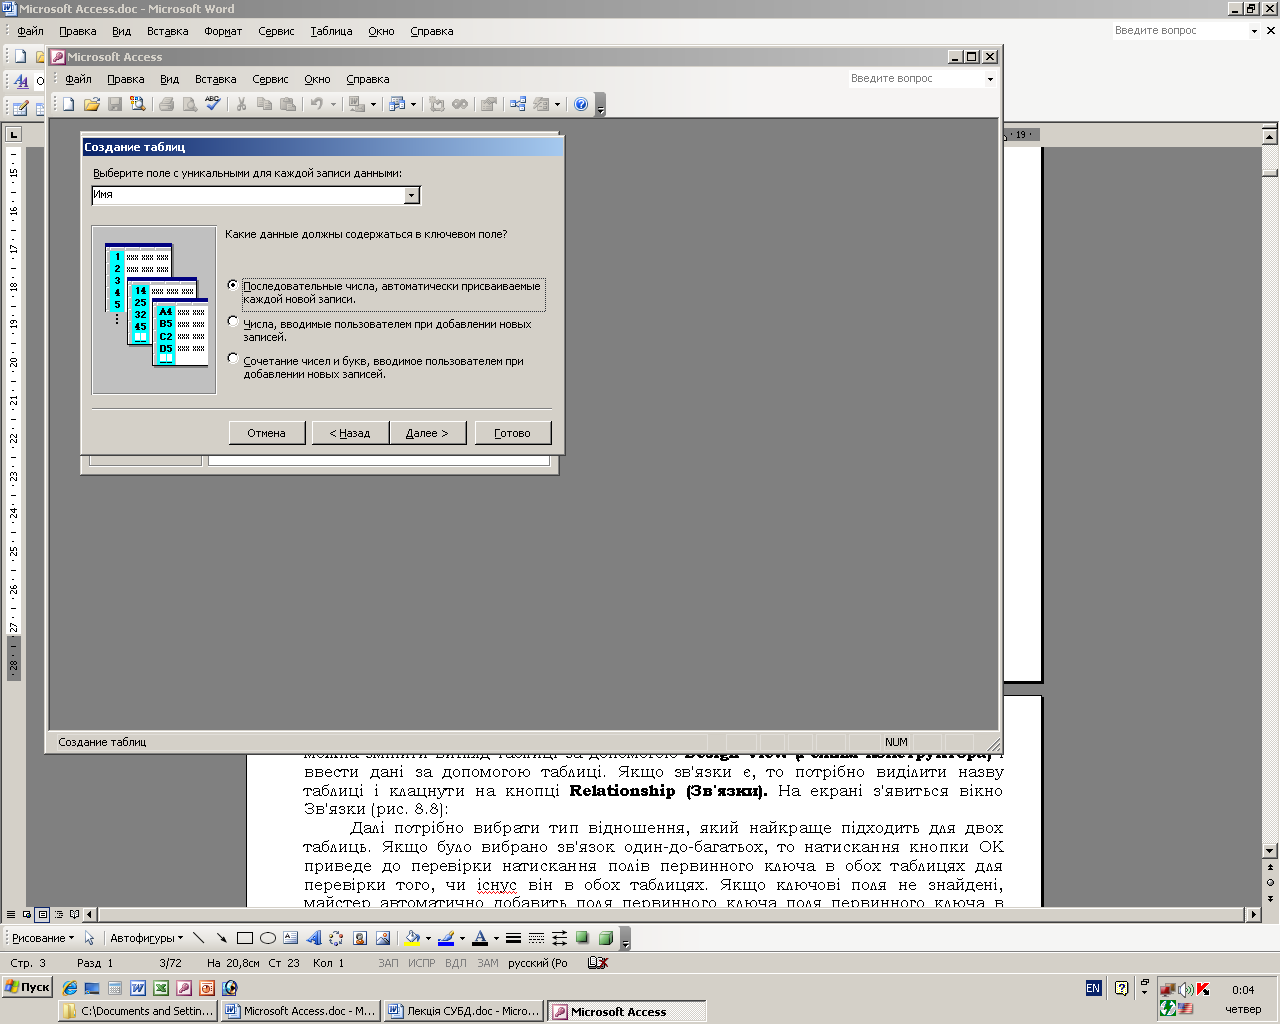Open the Формат menu in Word window
Viewport: 1280px width, 1024px height.
(223, 31)
